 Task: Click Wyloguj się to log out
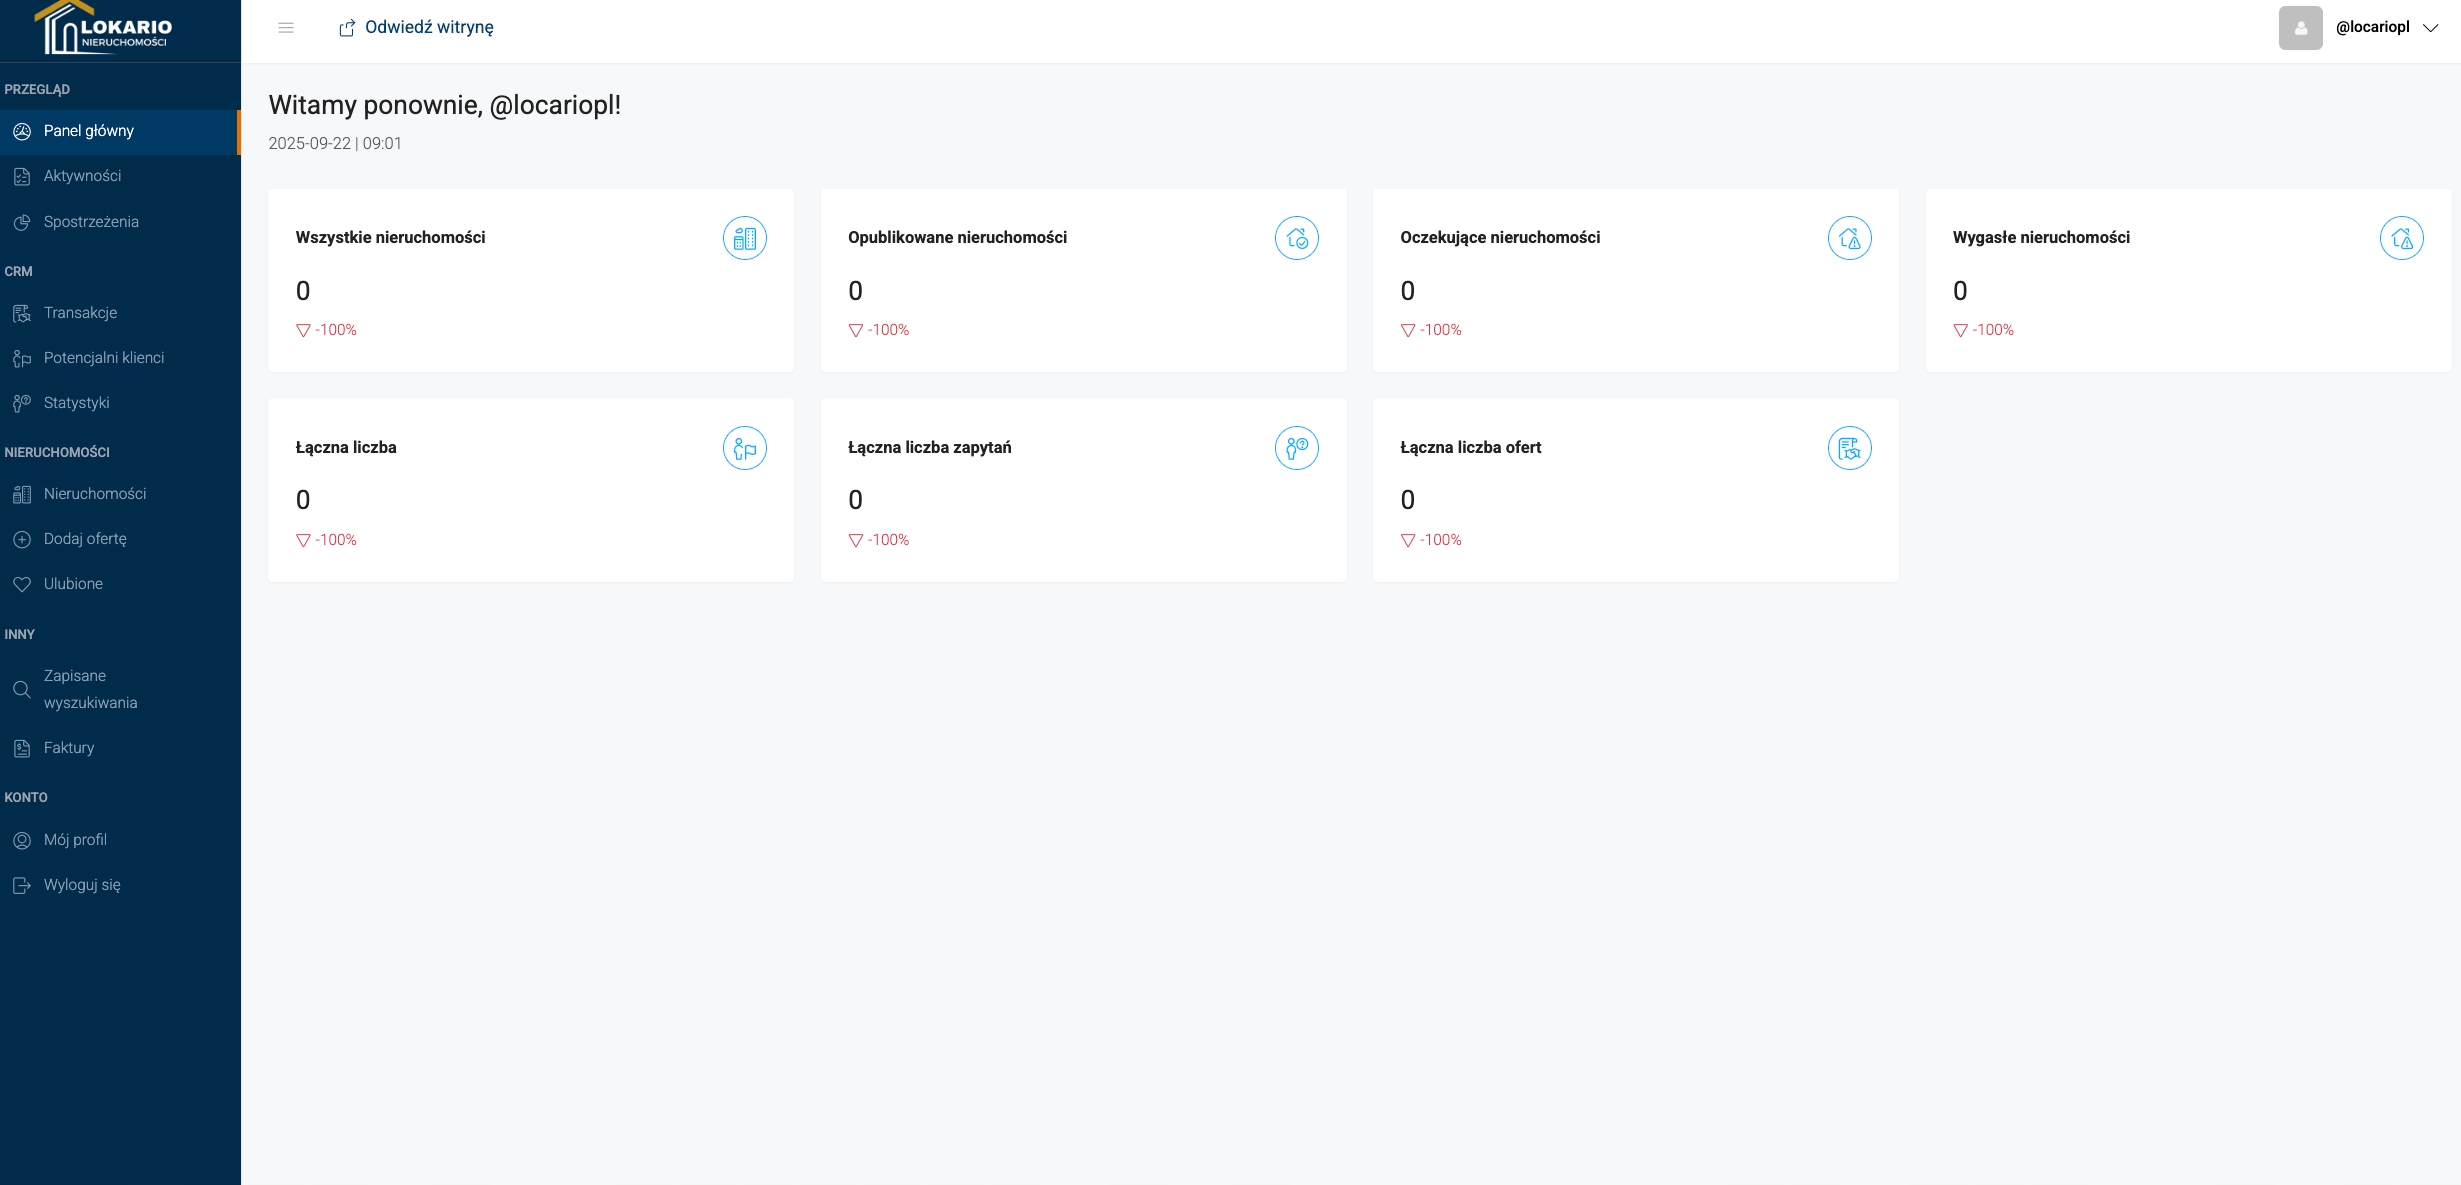[x=82, y=885]
